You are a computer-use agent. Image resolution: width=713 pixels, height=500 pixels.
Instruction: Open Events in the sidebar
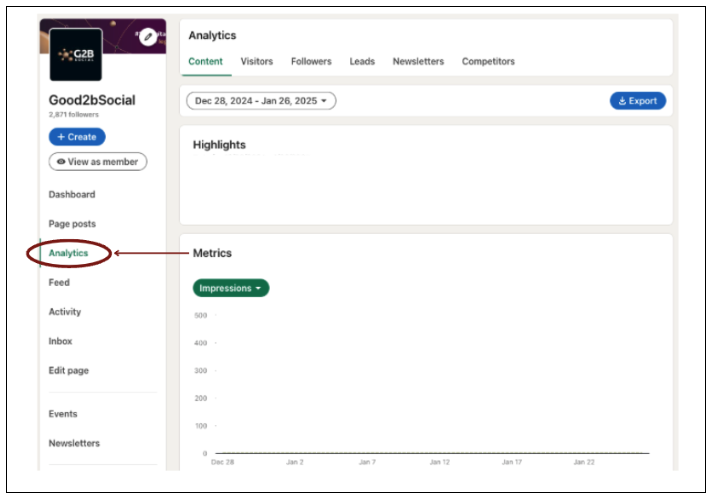click(63, 414)
